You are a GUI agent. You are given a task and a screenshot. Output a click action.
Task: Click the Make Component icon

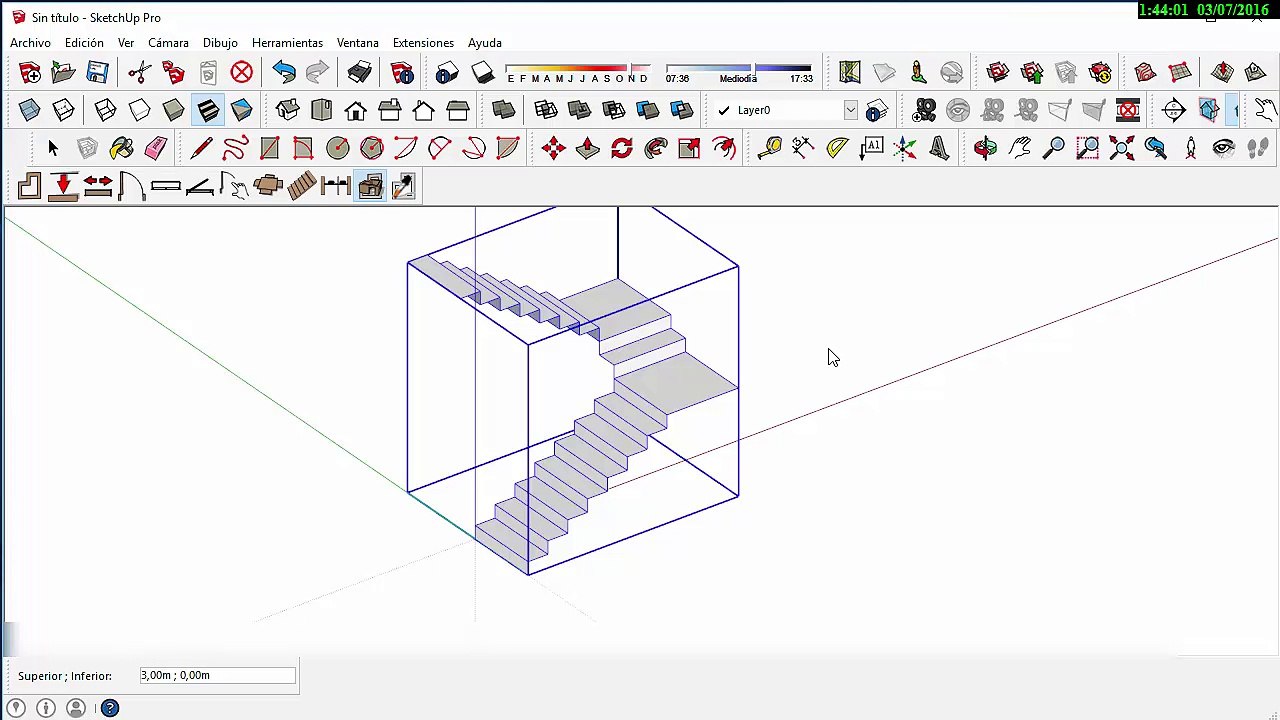[x=87, y=148]
